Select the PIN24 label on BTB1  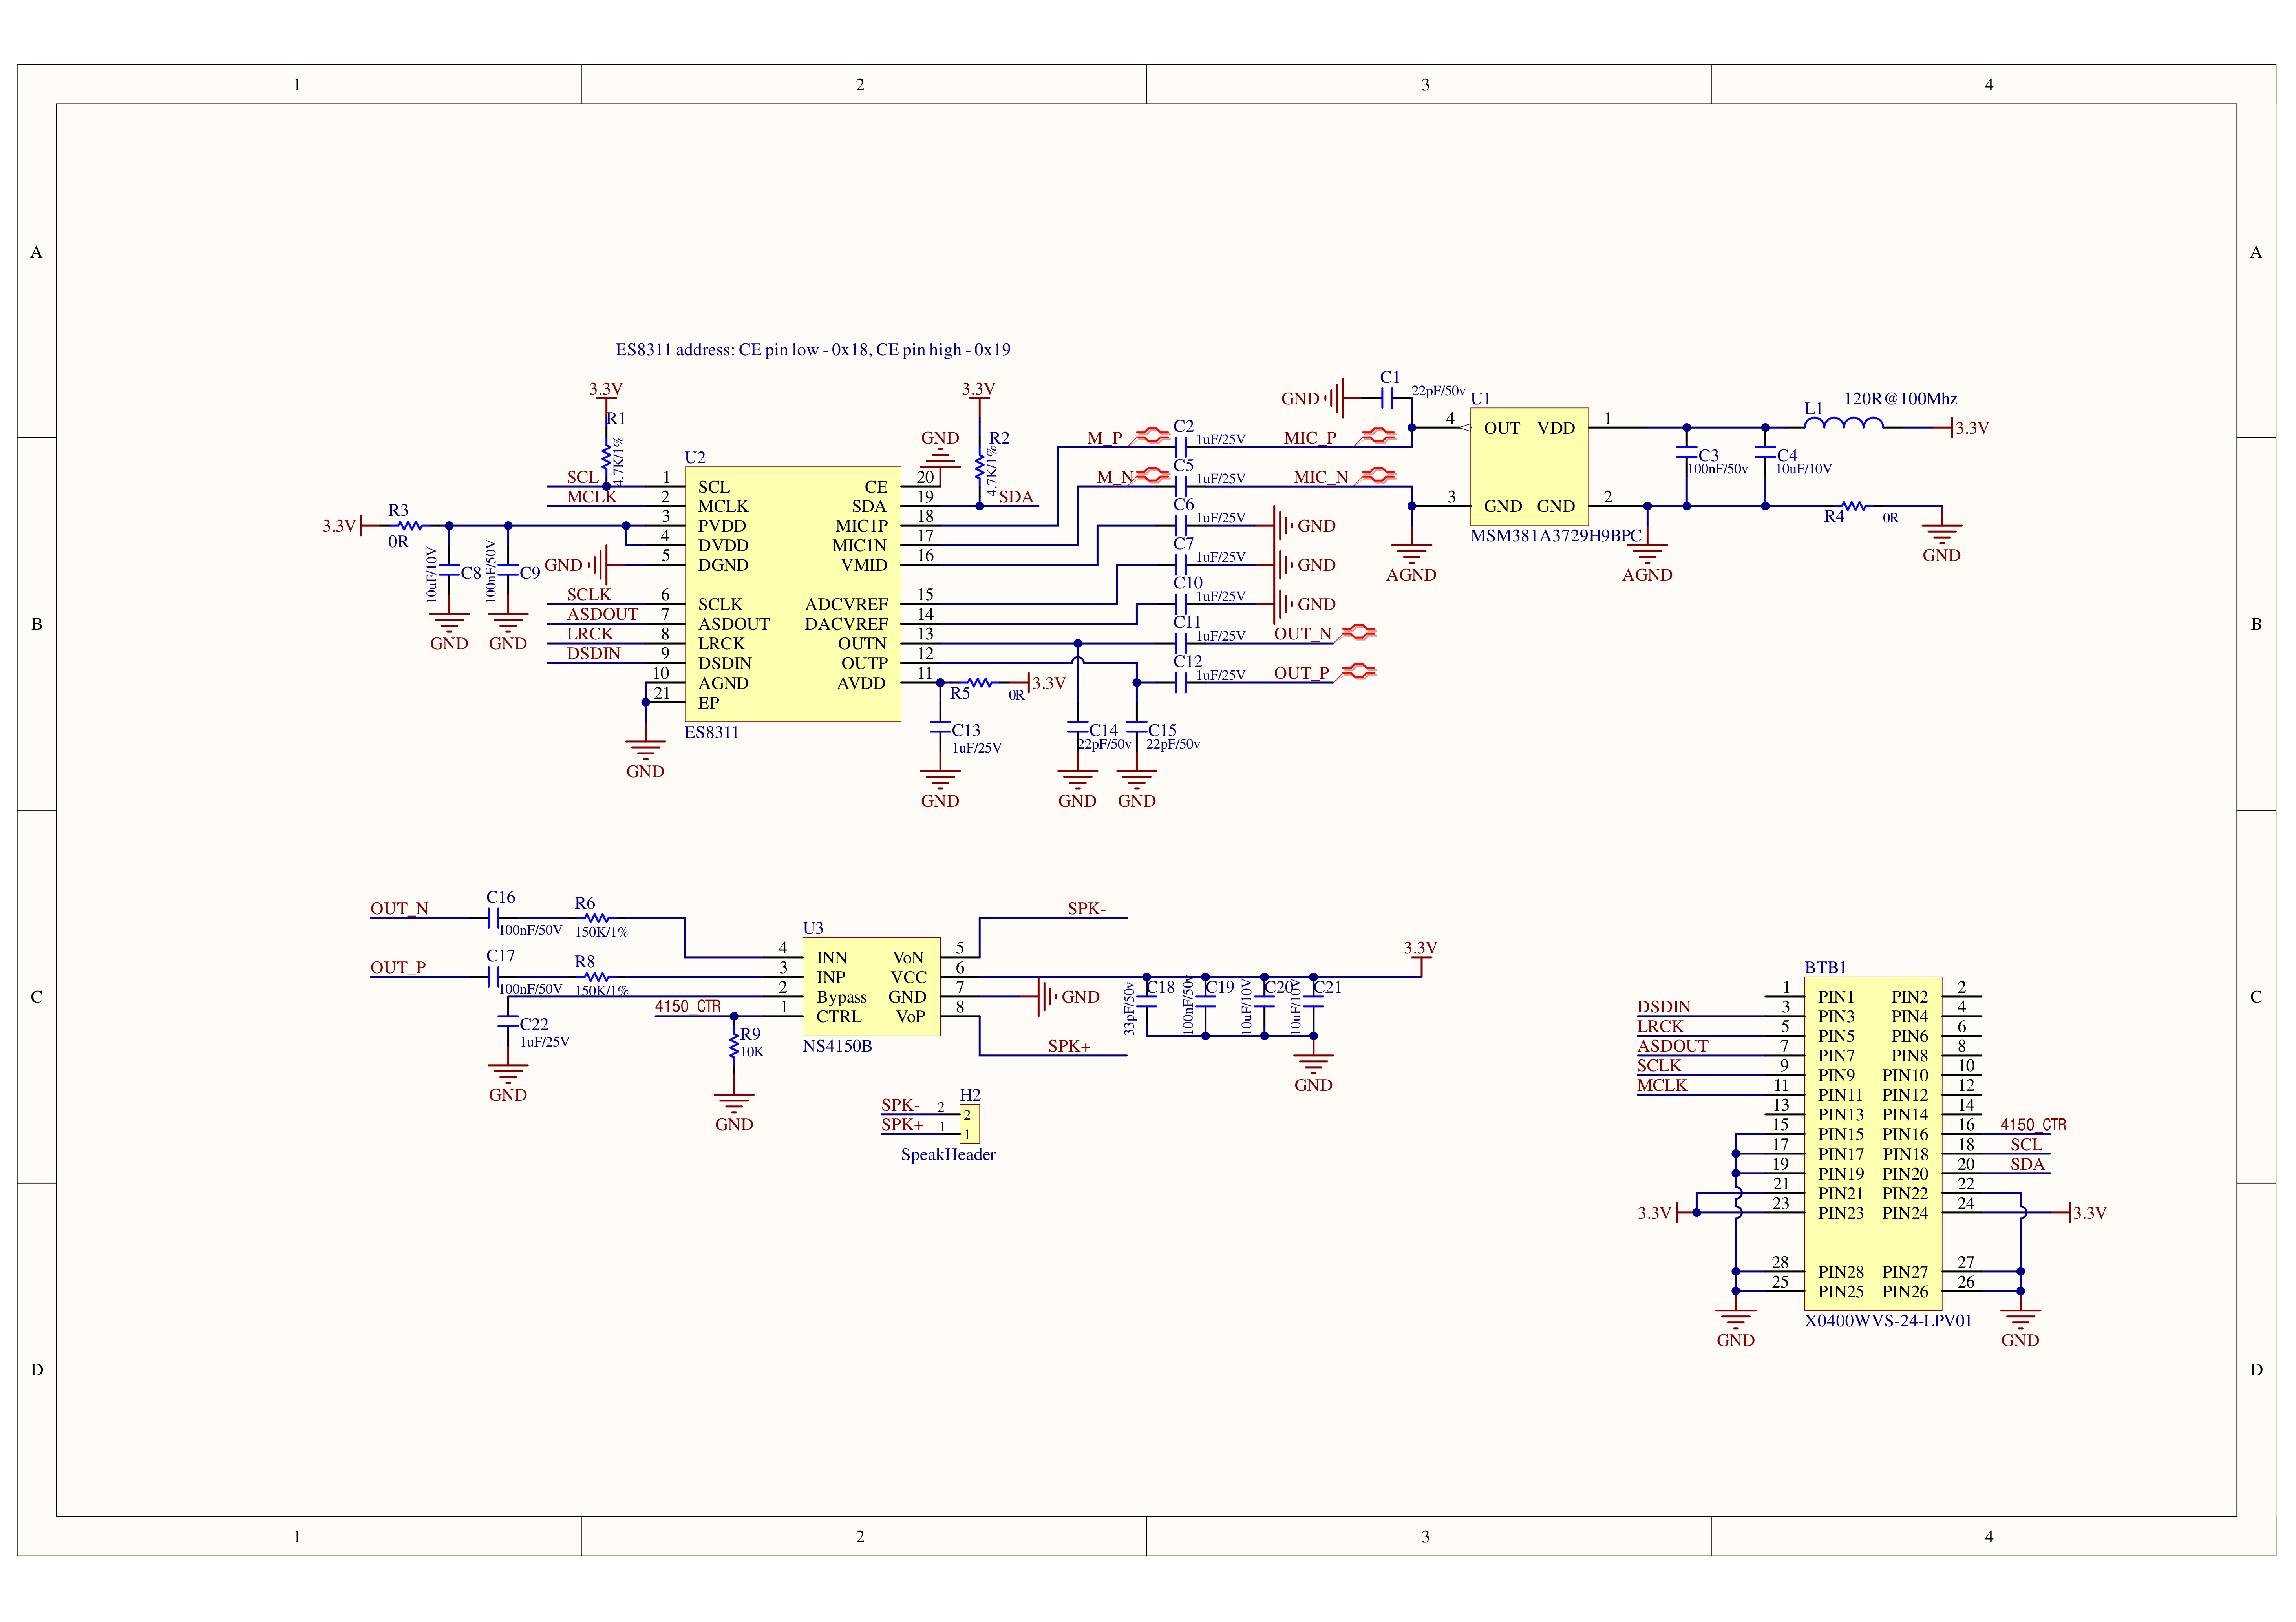pos(1905,1213)
